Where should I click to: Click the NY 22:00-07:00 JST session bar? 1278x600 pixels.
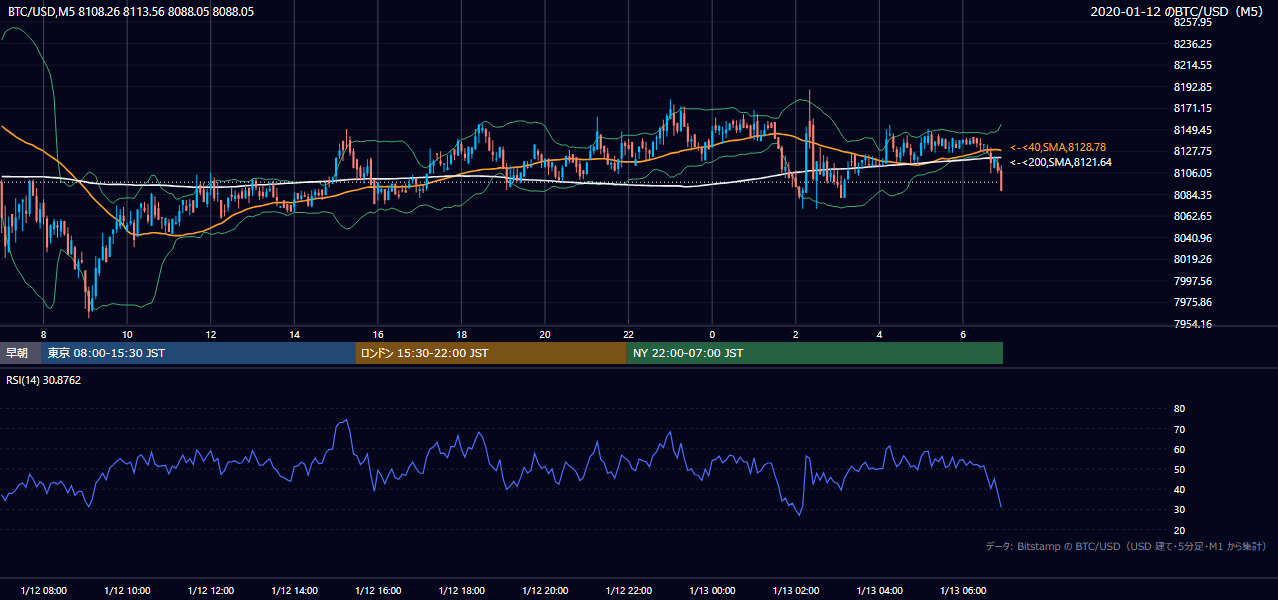(815, 353)
